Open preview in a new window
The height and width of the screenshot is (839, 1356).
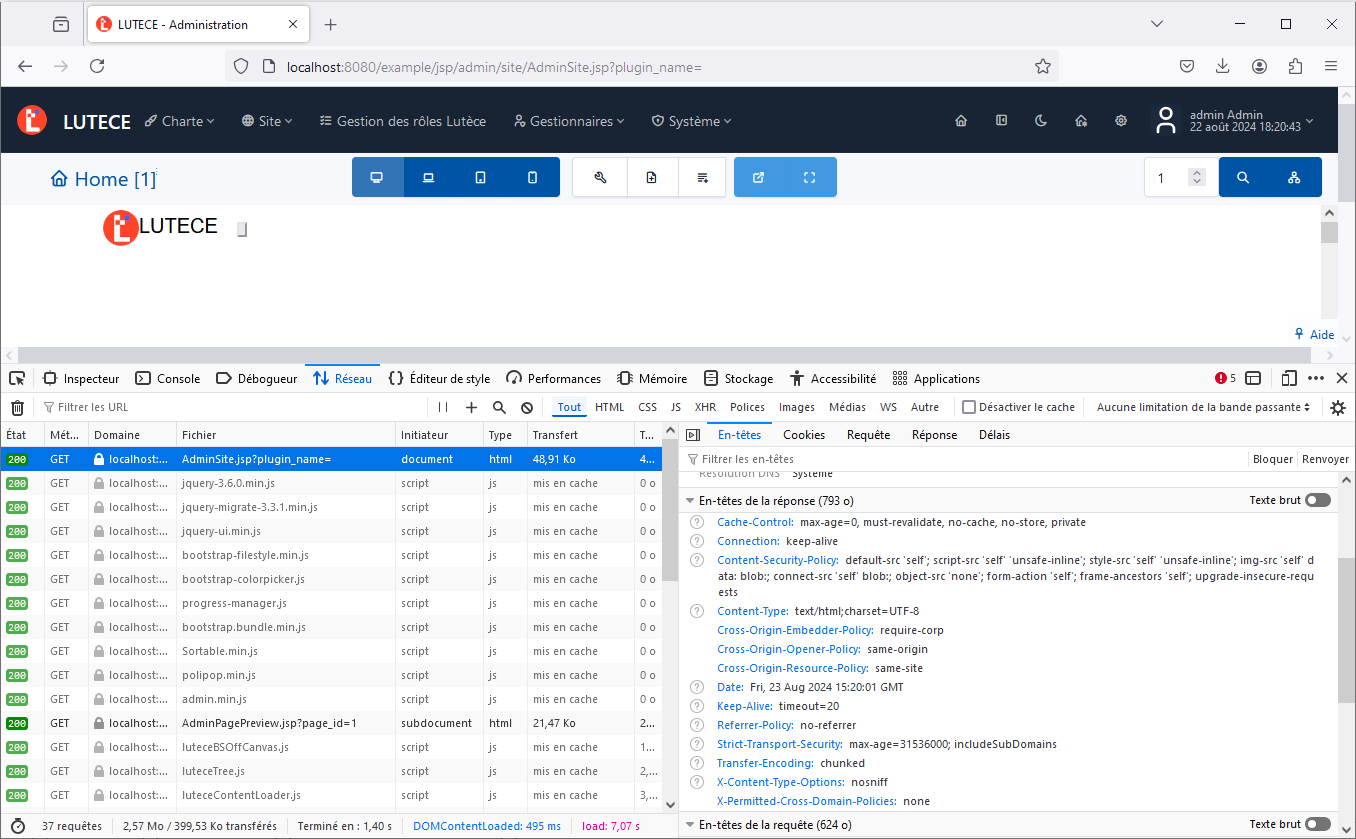pyautogui.click(x=758, y=177)
